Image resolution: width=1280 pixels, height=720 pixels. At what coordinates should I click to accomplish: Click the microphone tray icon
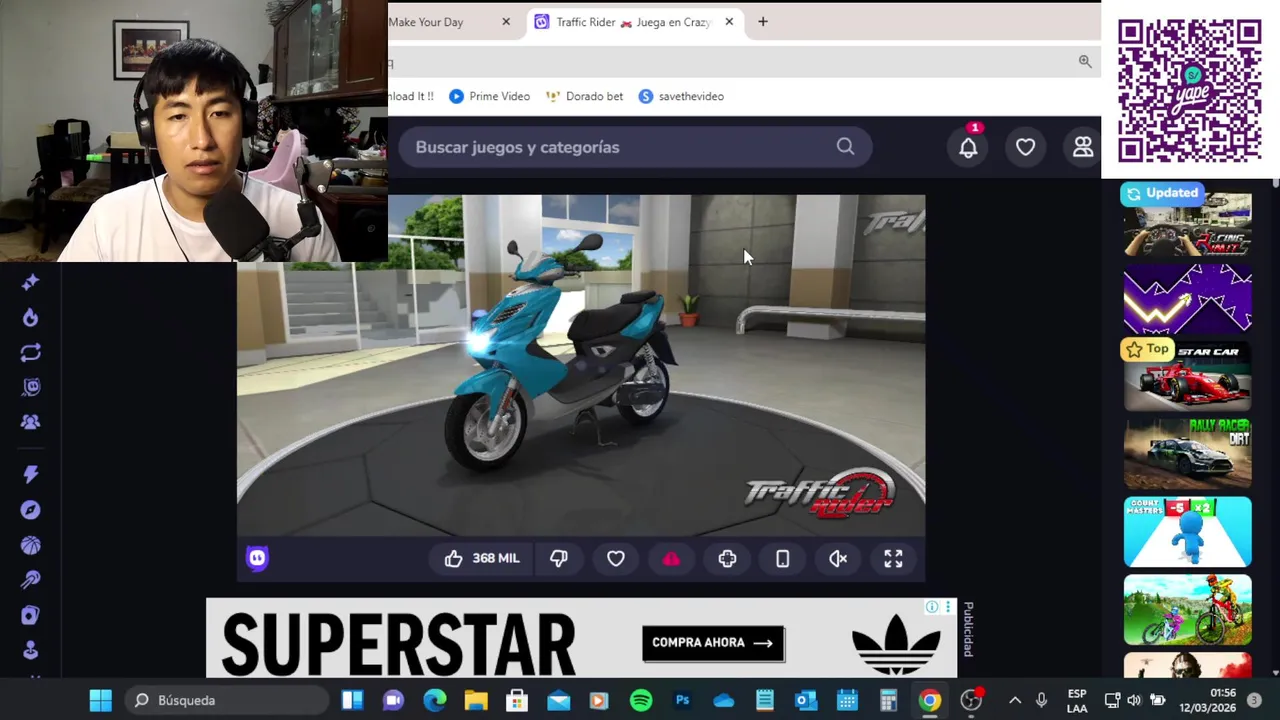pyautogui.click(x=1041, y=700)
